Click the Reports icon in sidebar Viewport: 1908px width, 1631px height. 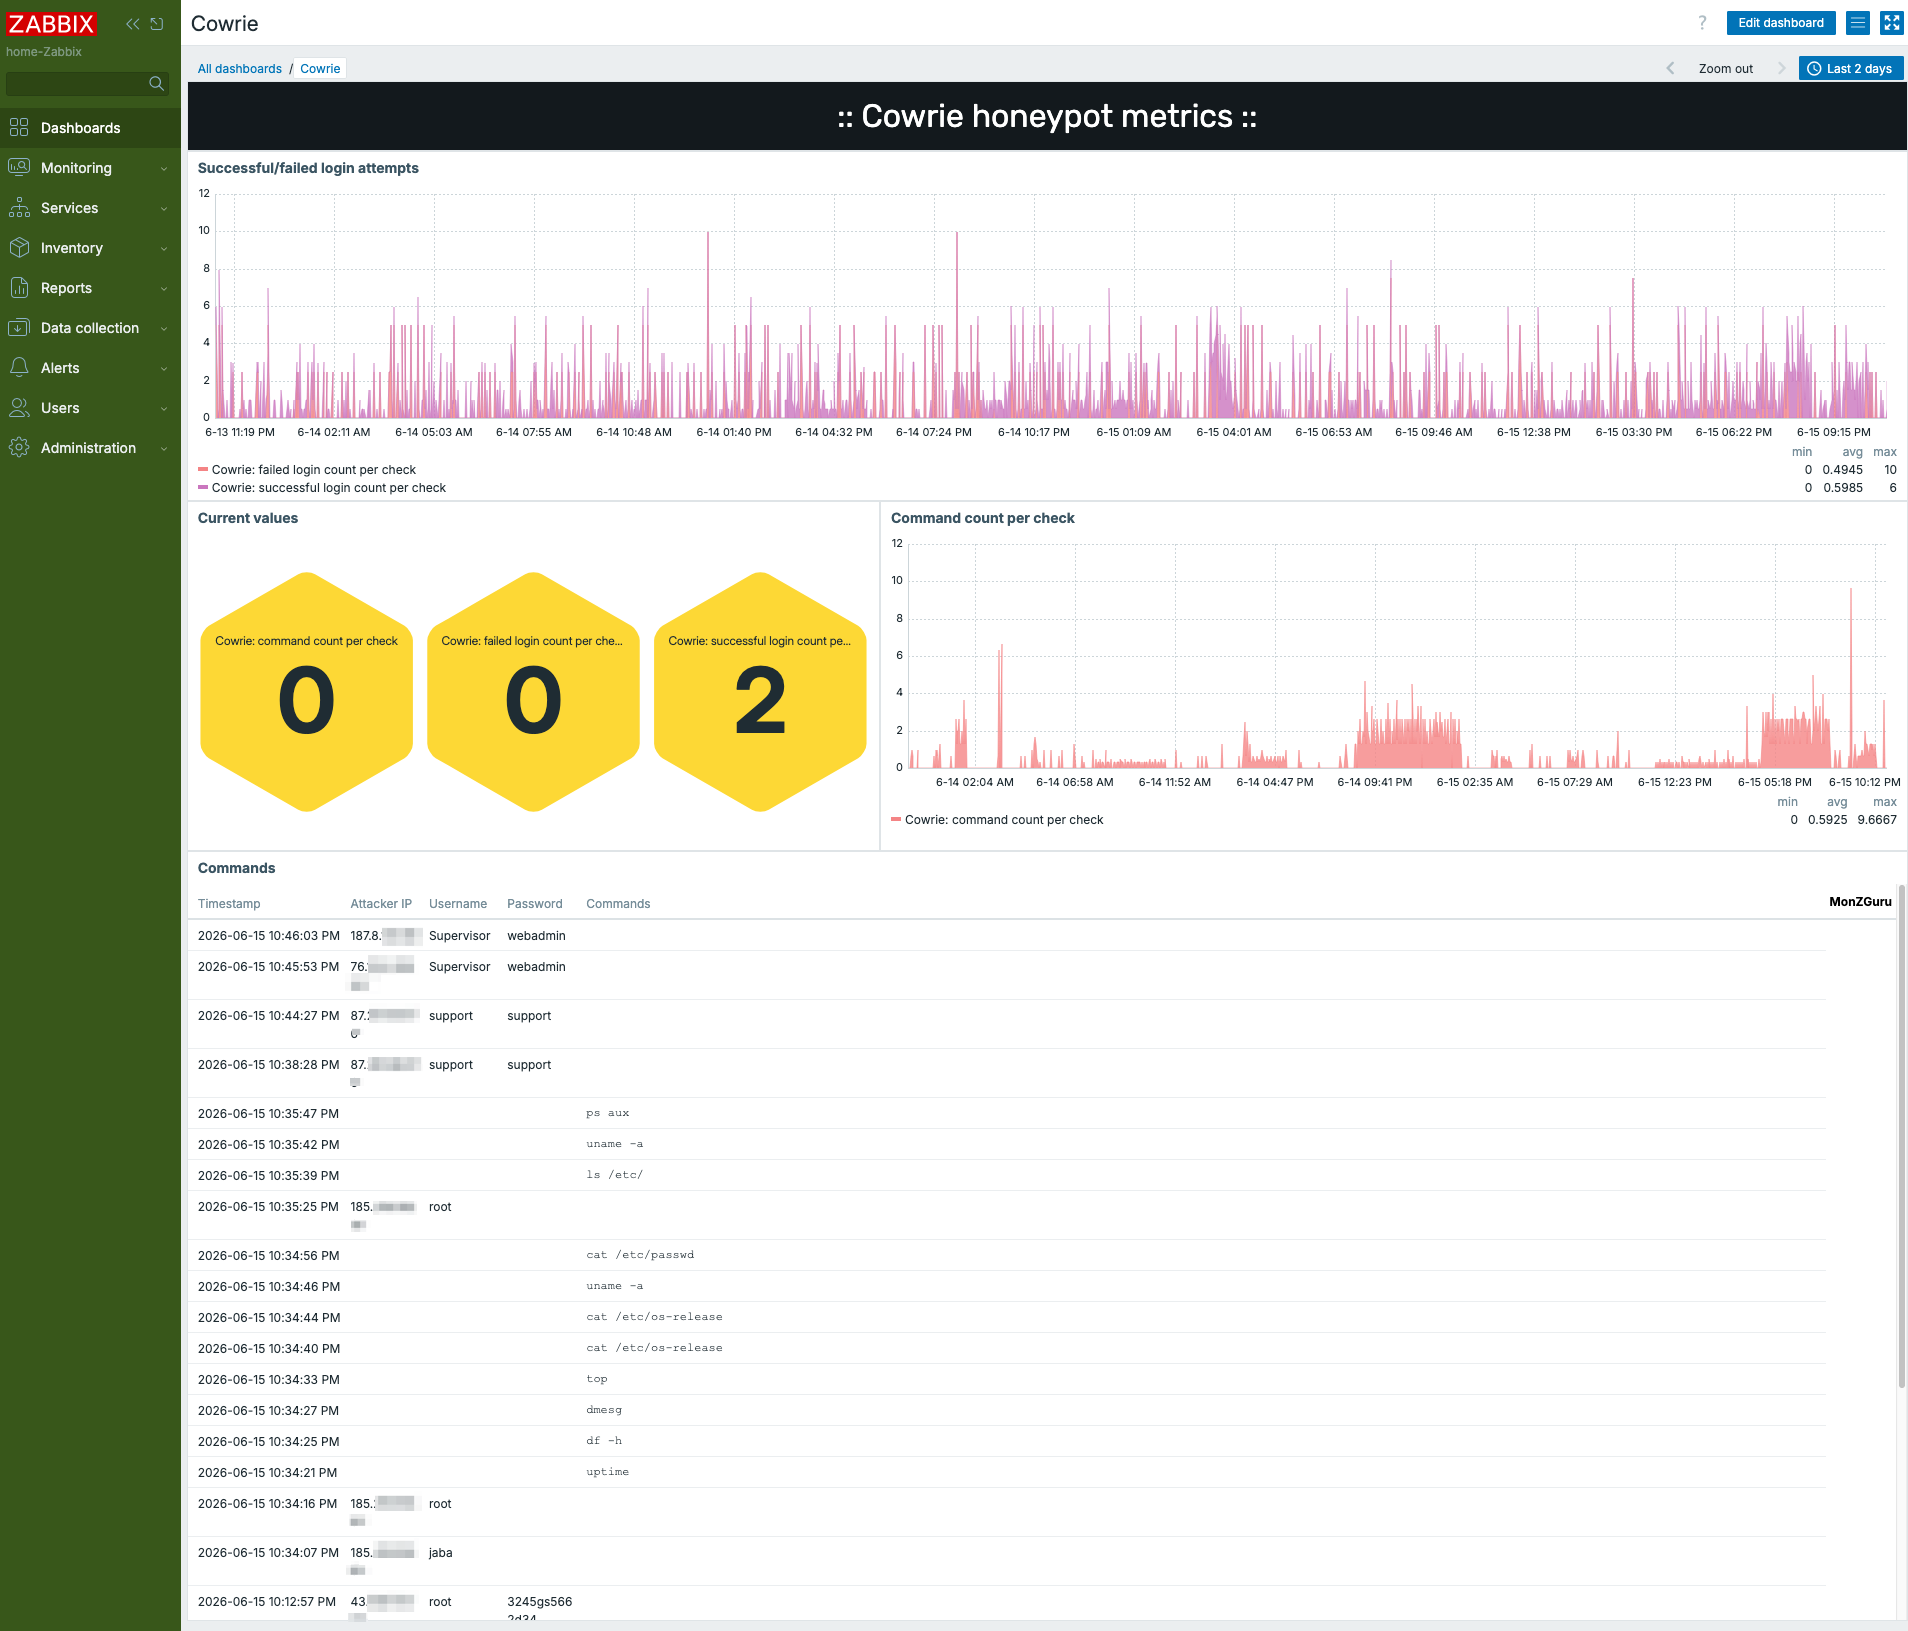[x=19, y=287]
